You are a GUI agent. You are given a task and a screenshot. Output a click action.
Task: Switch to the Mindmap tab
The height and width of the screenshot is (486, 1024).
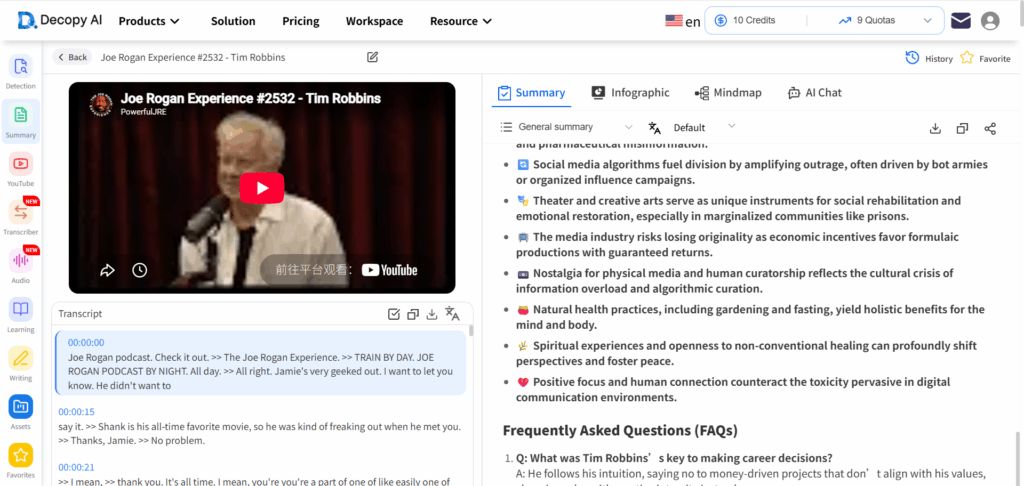(x=728, y=93)
